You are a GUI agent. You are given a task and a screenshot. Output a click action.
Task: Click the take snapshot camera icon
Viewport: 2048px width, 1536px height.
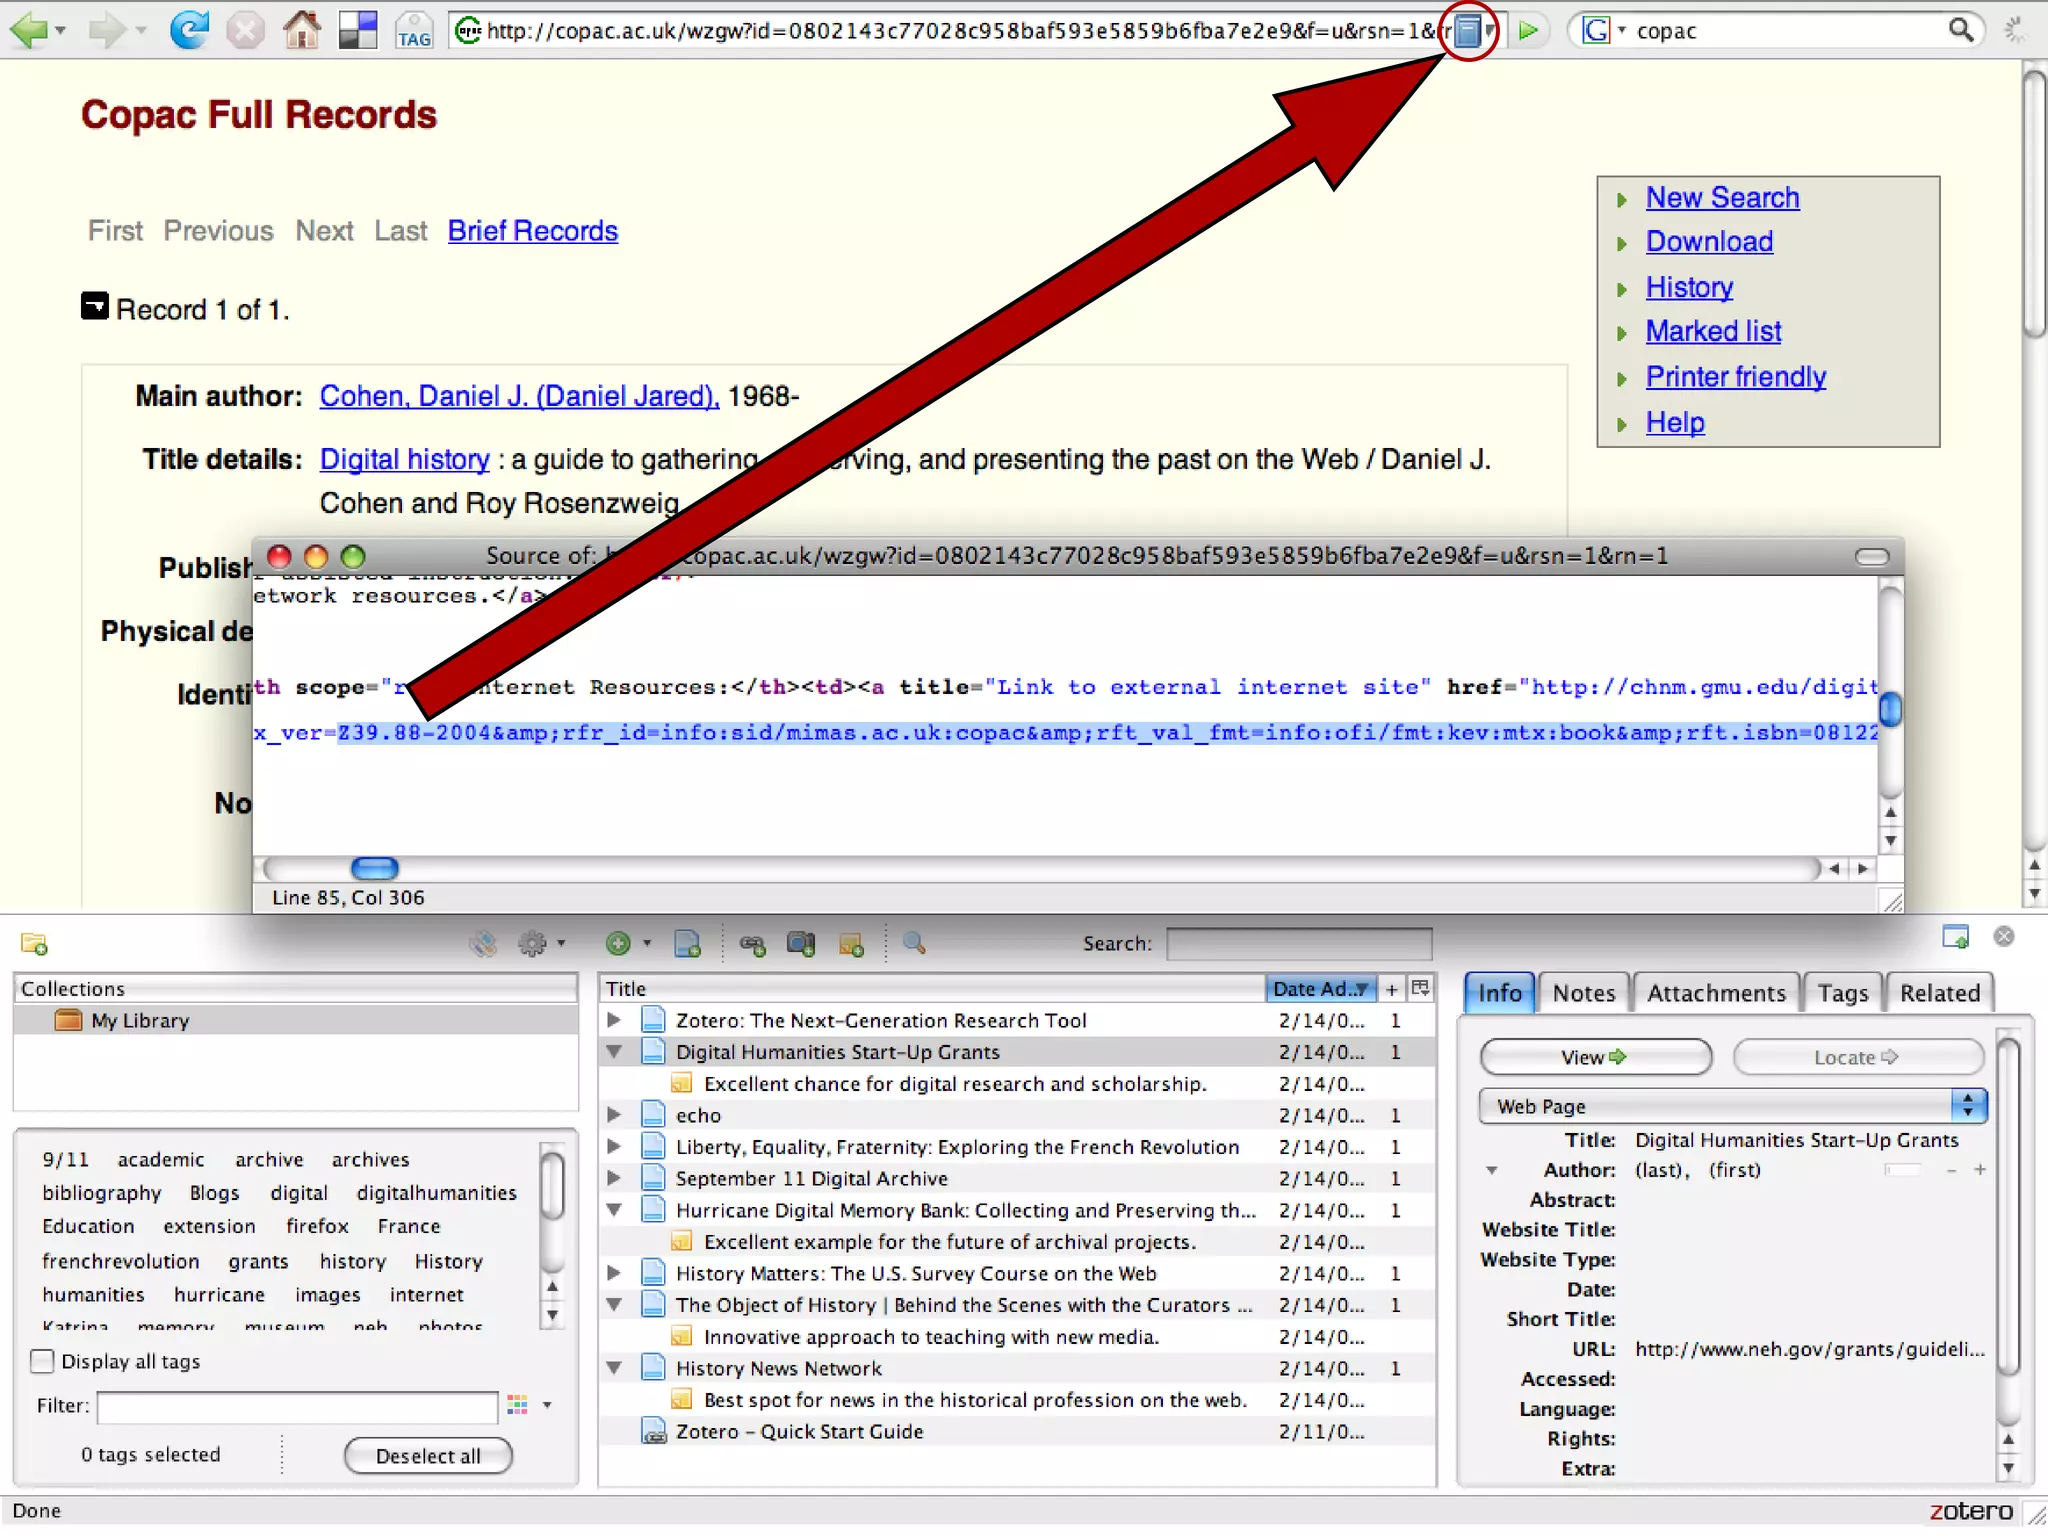click(x=800, y=943)
